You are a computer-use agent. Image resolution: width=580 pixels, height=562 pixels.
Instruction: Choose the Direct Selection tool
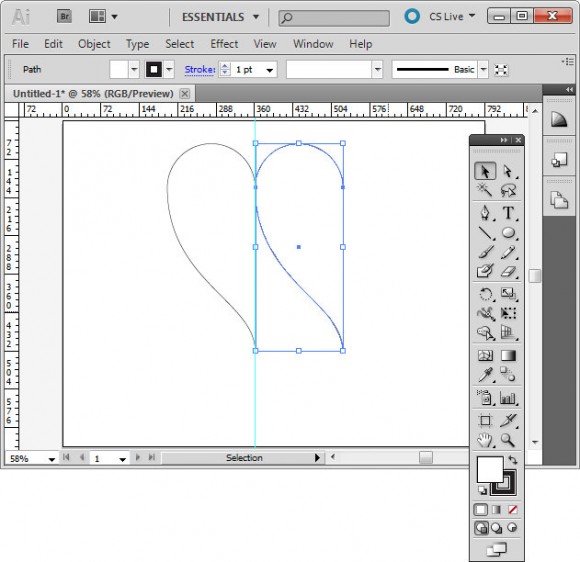coord(508,172)
